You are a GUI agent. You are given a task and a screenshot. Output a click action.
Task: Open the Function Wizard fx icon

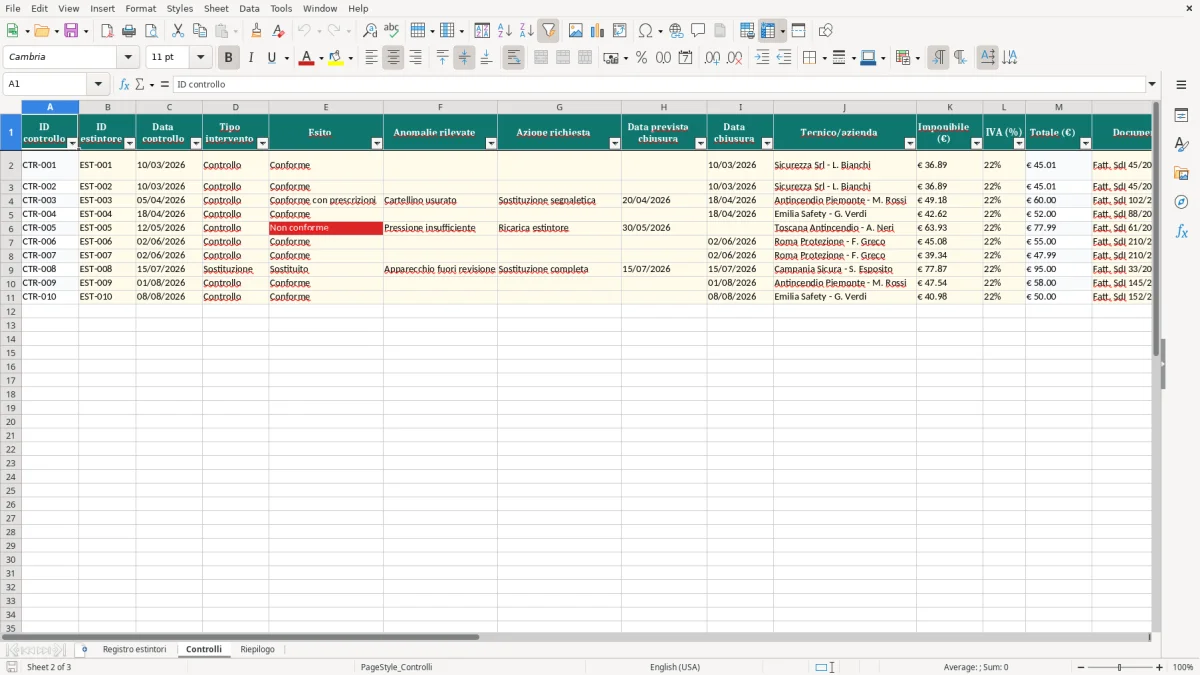pos(124,84)
